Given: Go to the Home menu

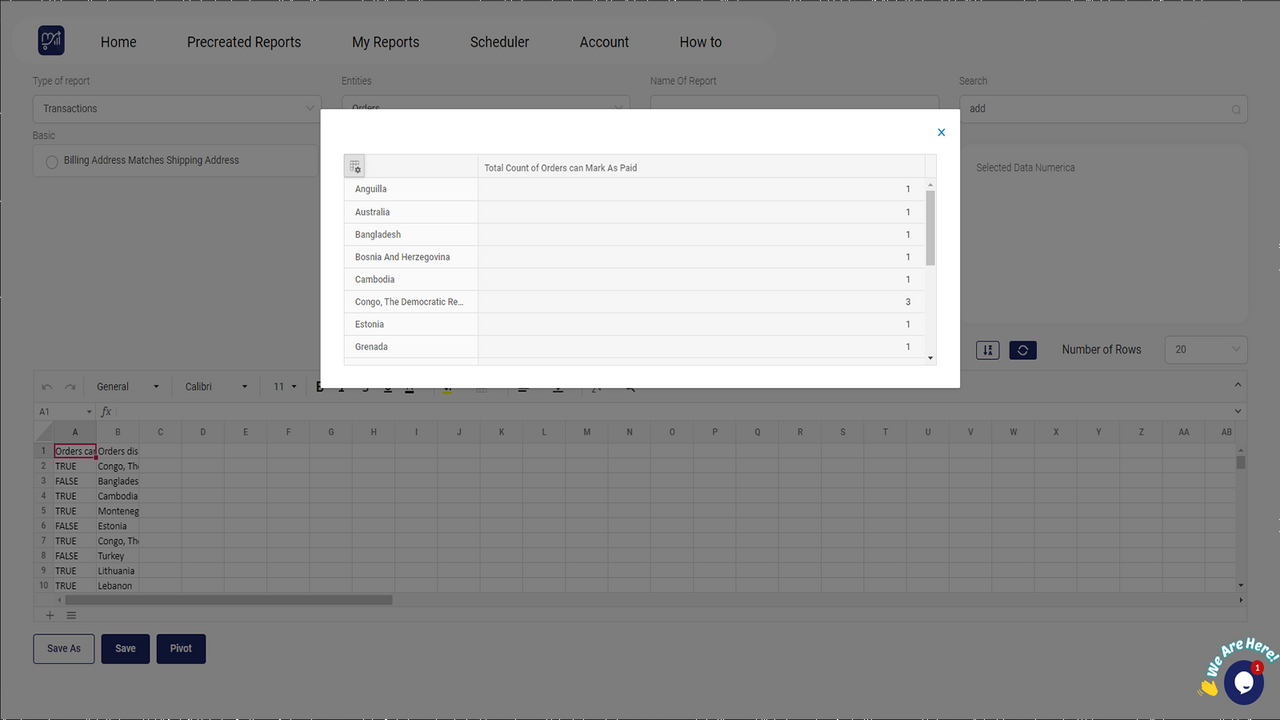Looking at the screenshot, I should [118, 42].
